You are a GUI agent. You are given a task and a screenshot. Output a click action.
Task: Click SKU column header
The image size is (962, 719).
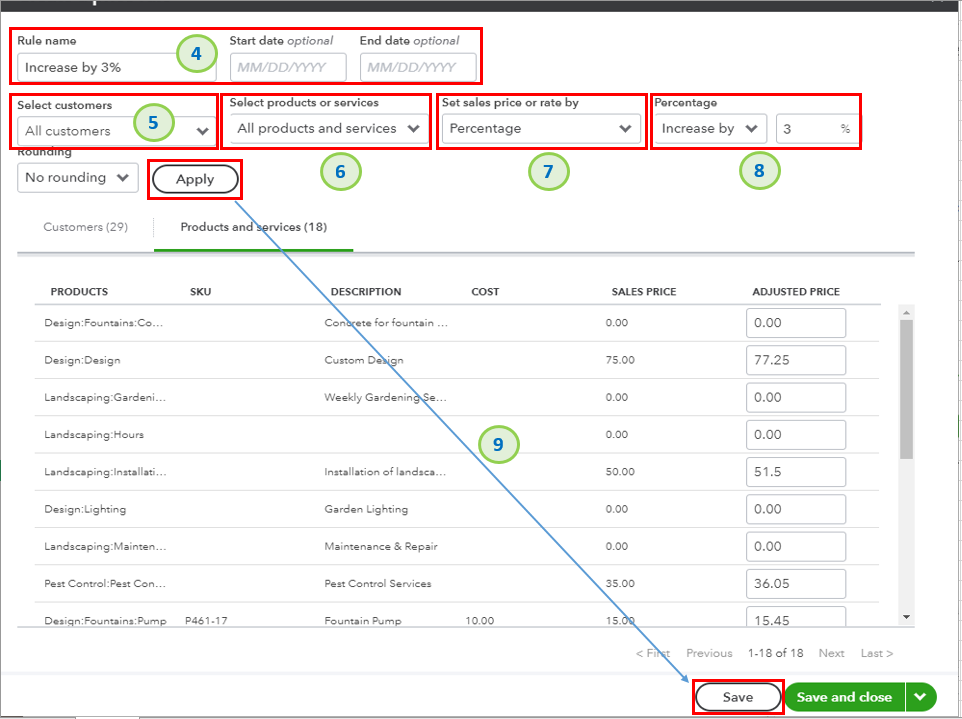[x=201, y=292]
